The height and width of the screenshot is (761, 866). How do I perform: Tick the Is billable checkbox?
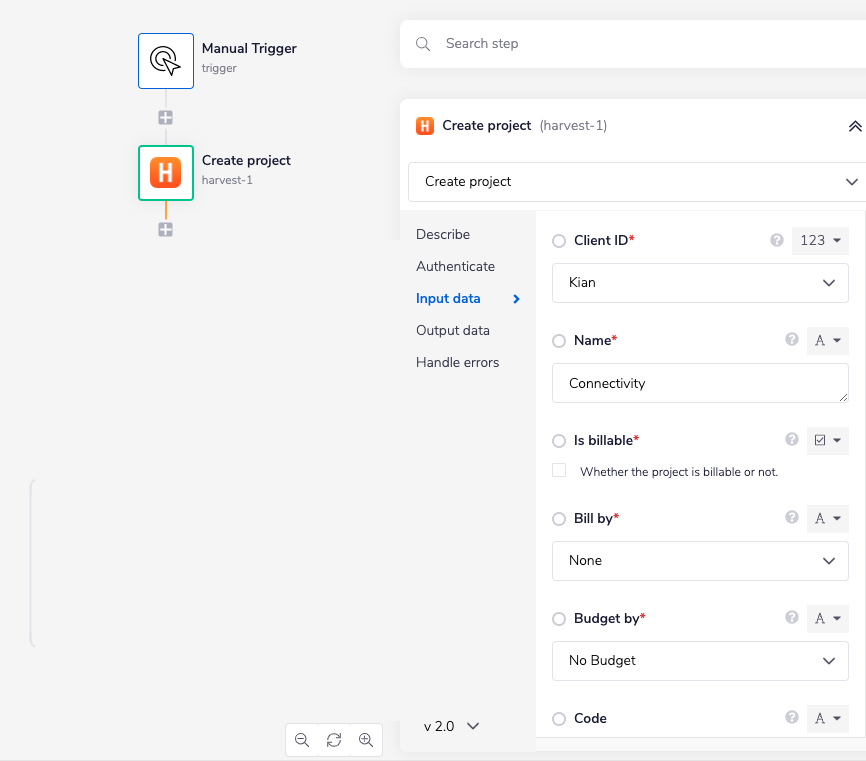coord(559,471)
